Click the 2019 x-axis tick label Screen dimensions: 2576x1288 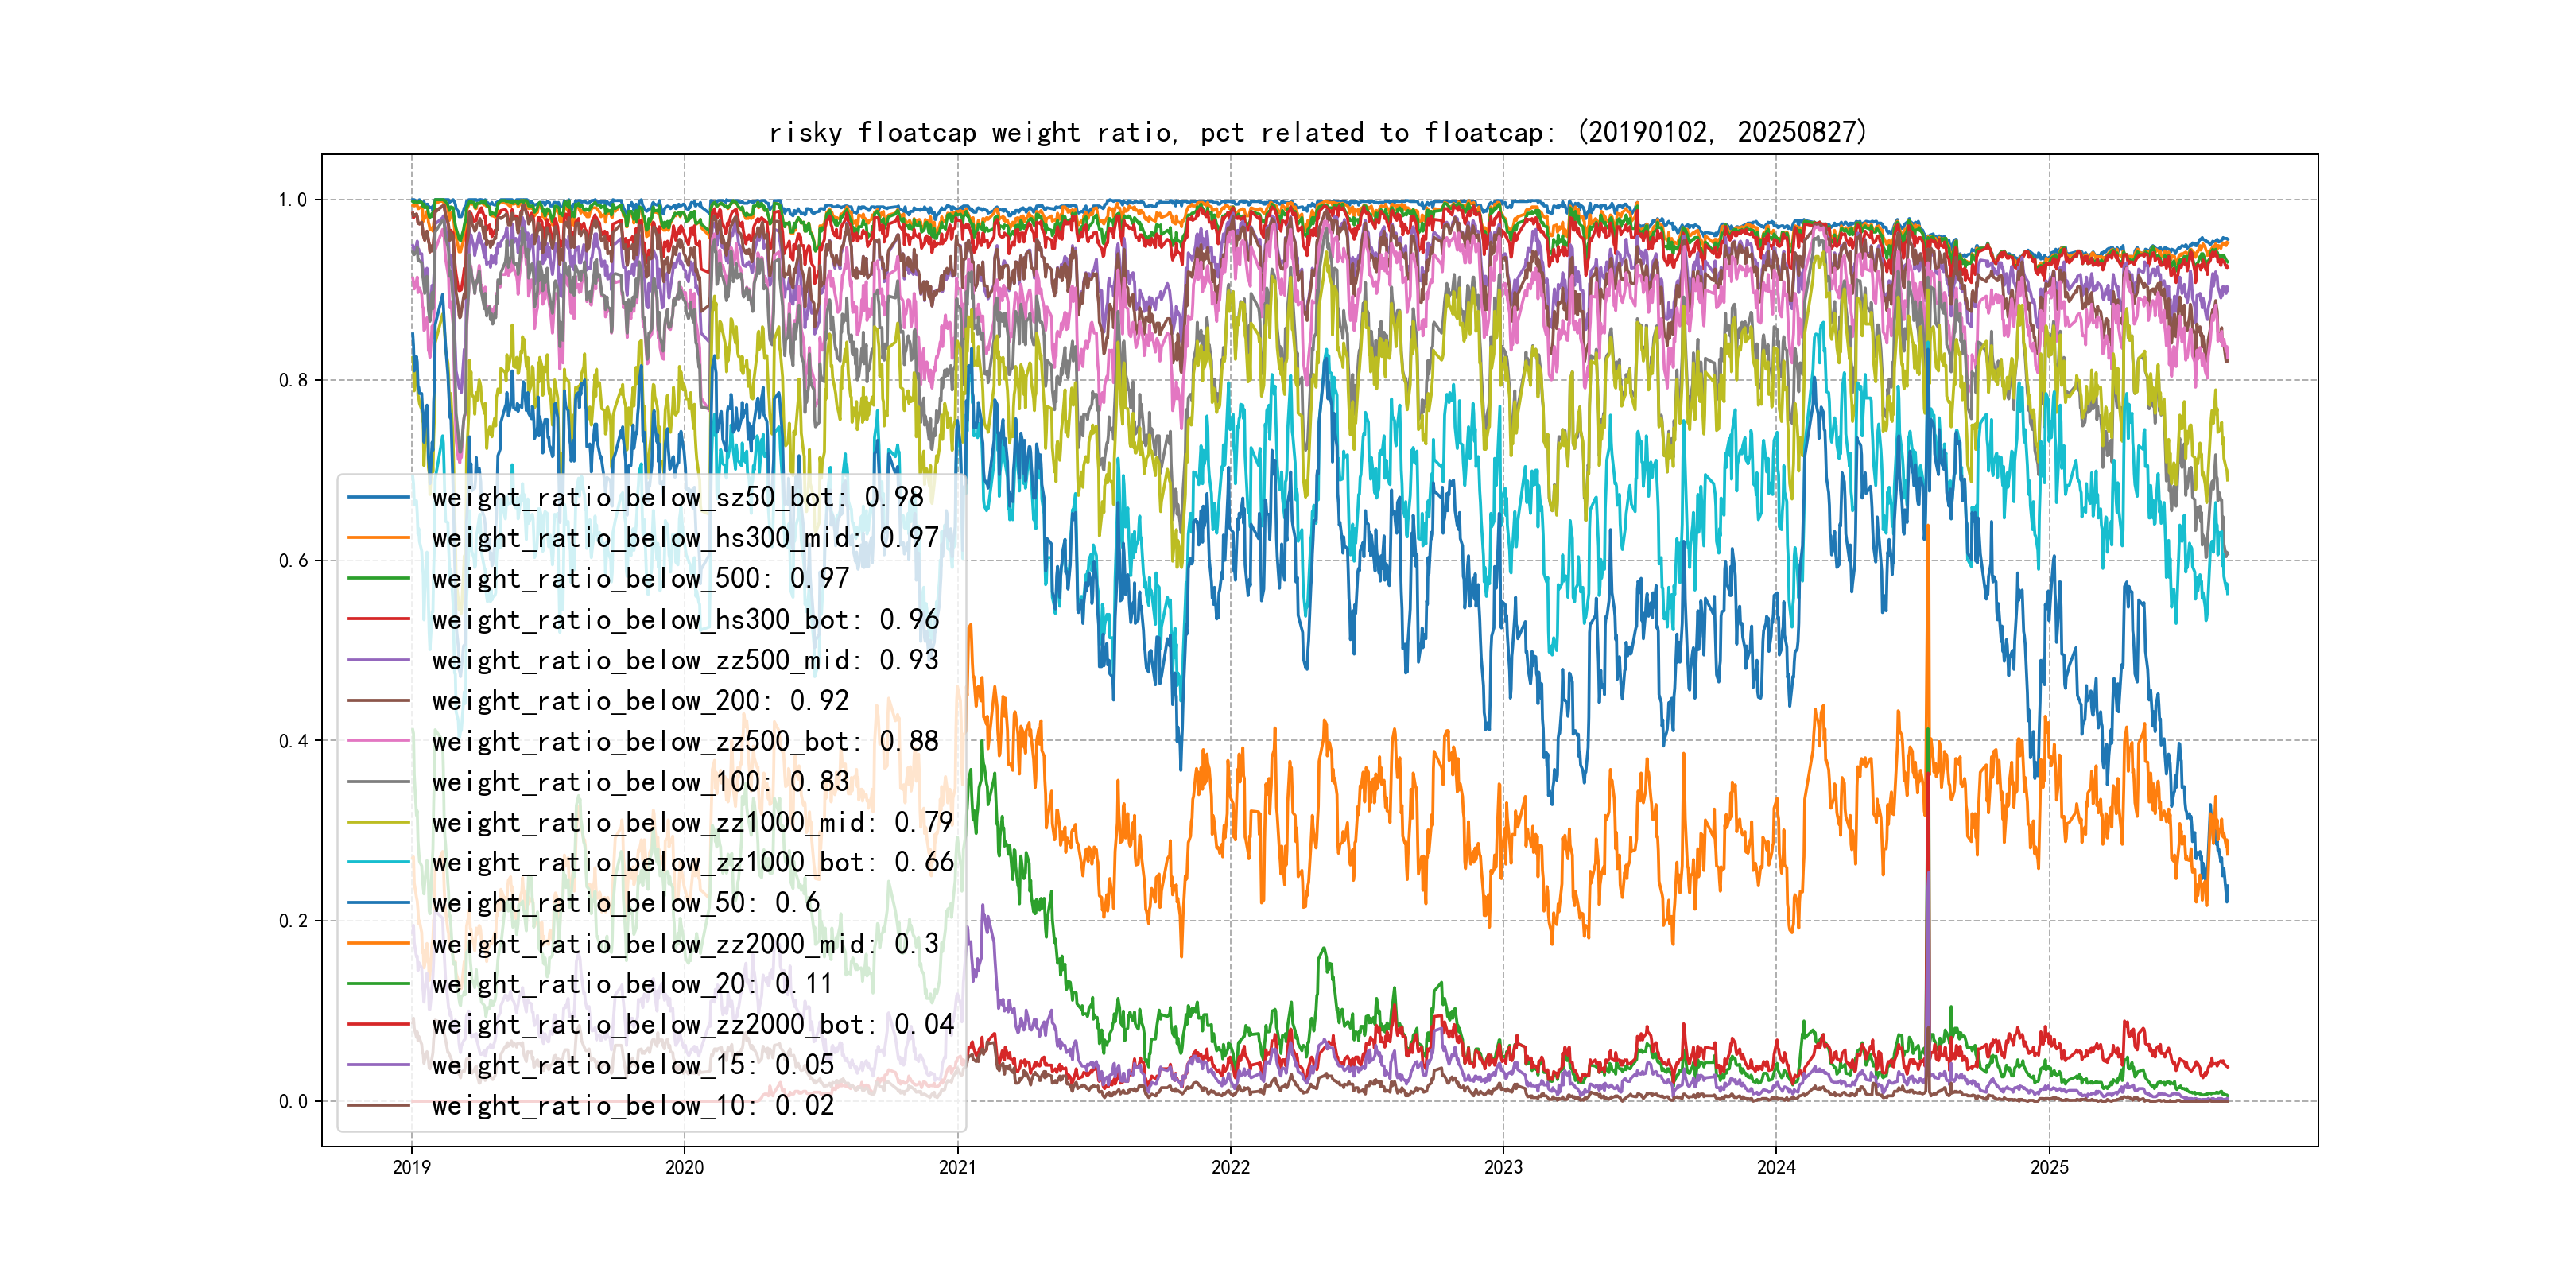coord(411,1167)
